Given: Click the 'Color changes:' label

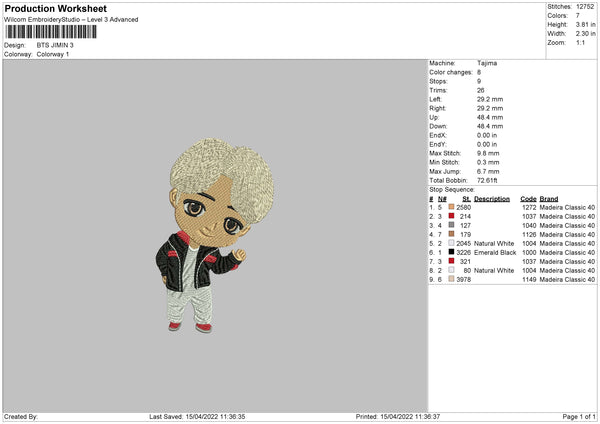Looking at the screenshot, I should 451,72.
